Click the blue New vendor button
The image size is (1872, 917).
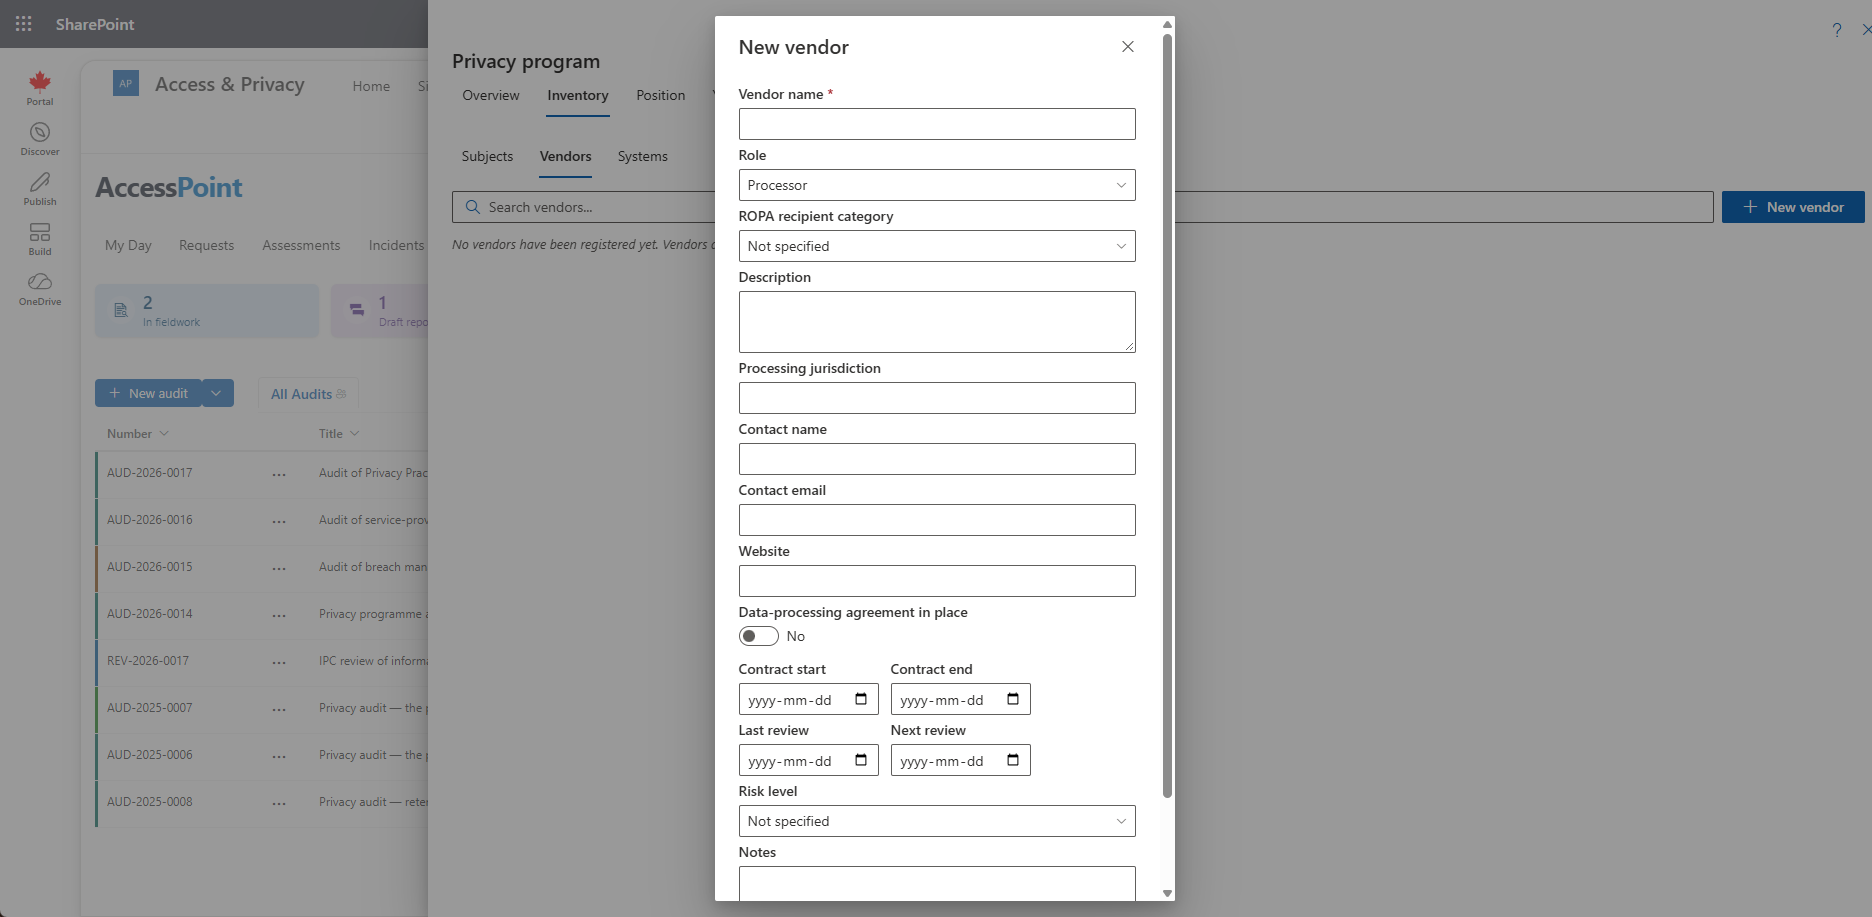pyautogui.click(x=1793, y=207)
